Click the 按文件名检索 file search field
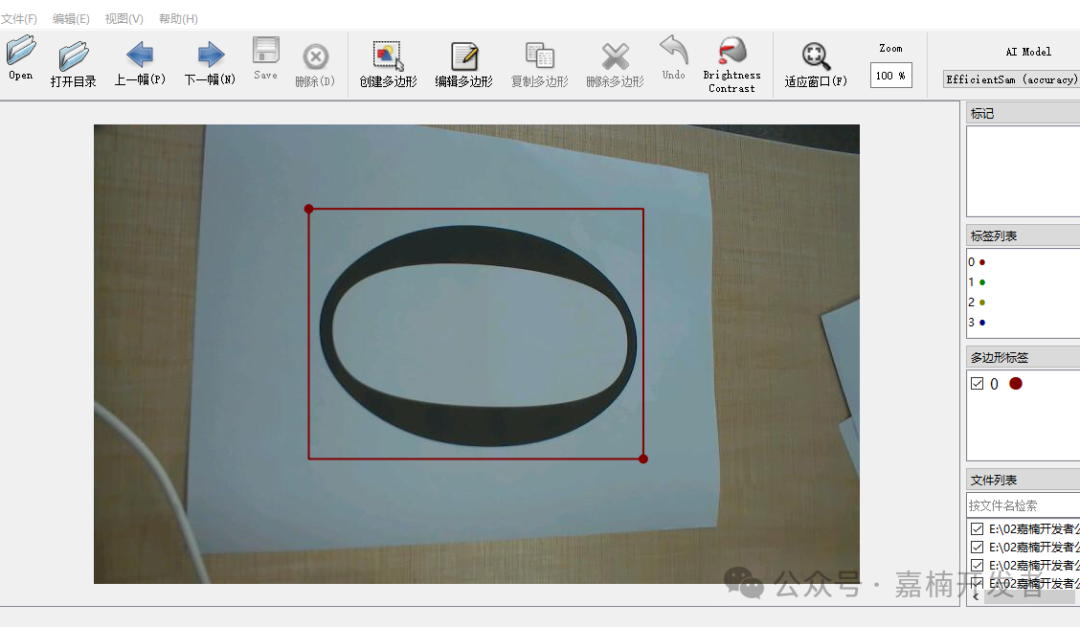The height and width of the screenshot is (627, 1080). click(x=1022, y=505)
